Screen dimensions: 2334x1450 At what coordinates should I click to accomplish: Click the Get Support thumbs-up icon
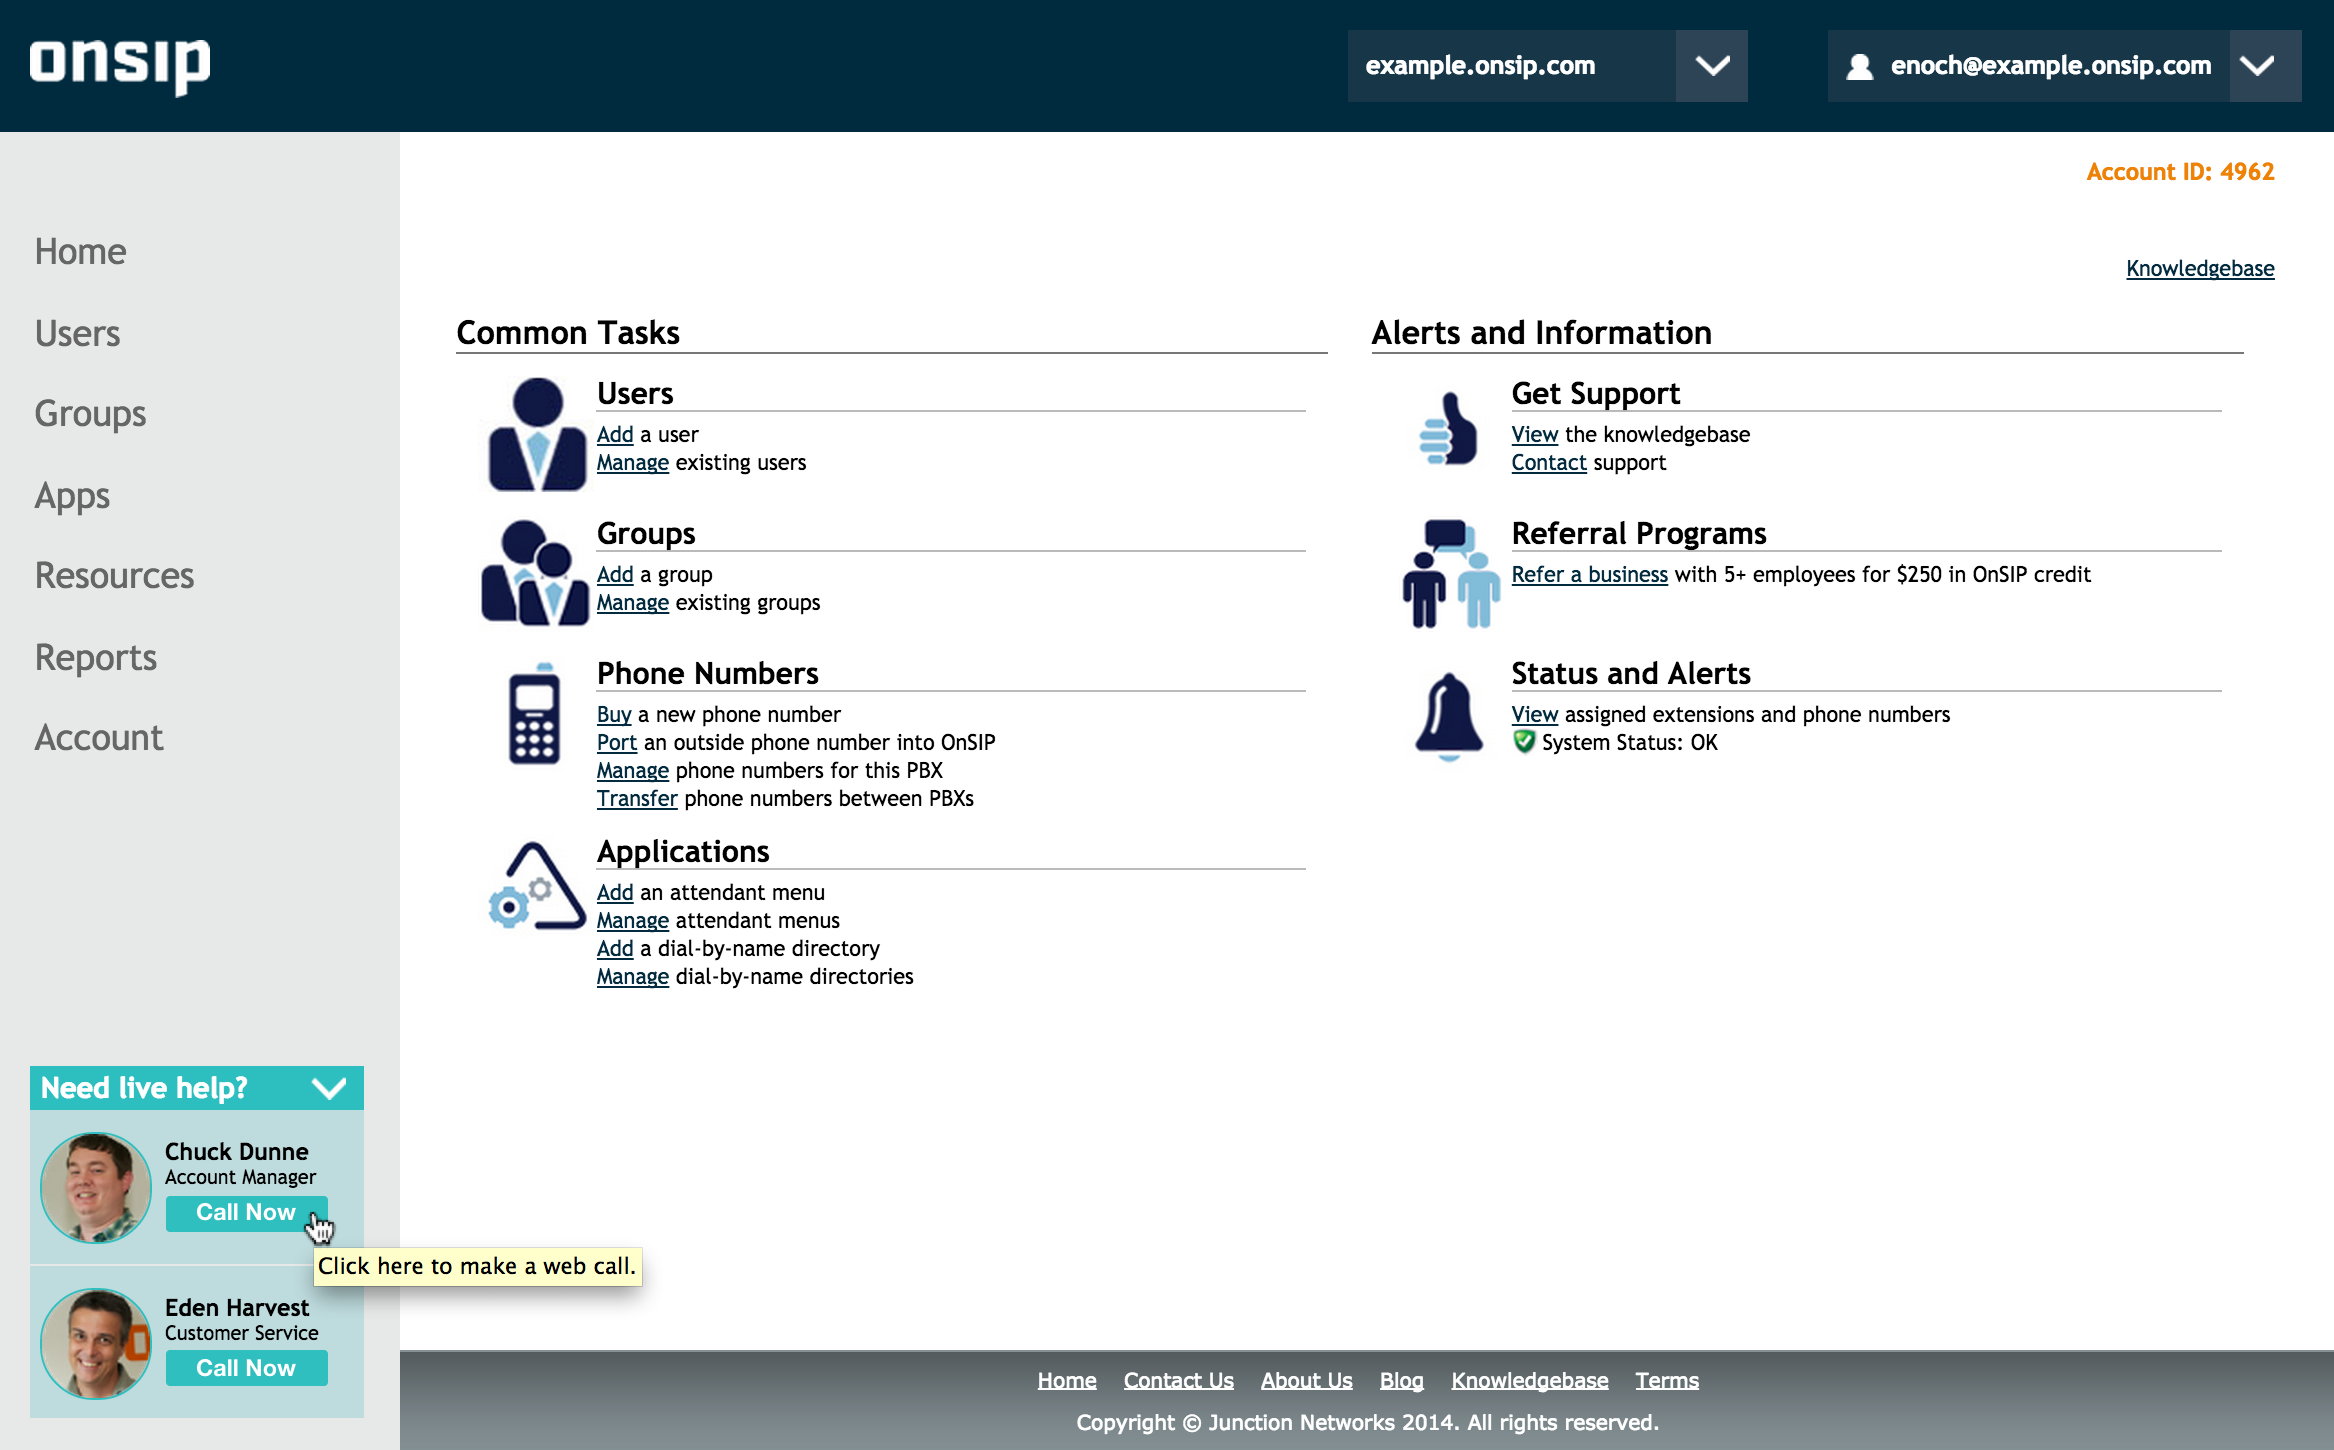coord(1449,430)
